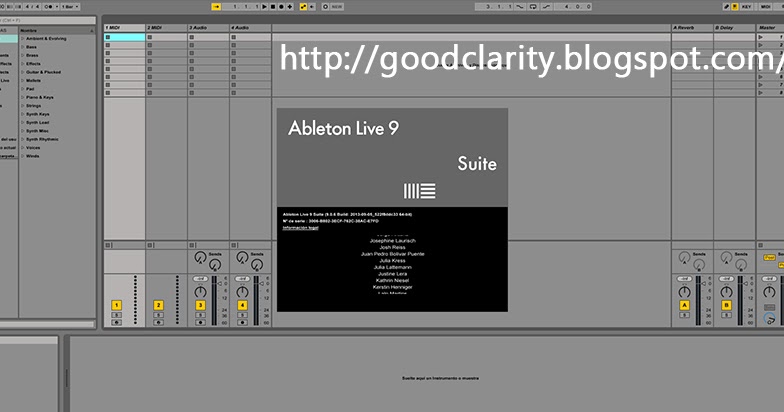
Task: Expand the Guitar & Plucked folder
Action: pos(22,72)
